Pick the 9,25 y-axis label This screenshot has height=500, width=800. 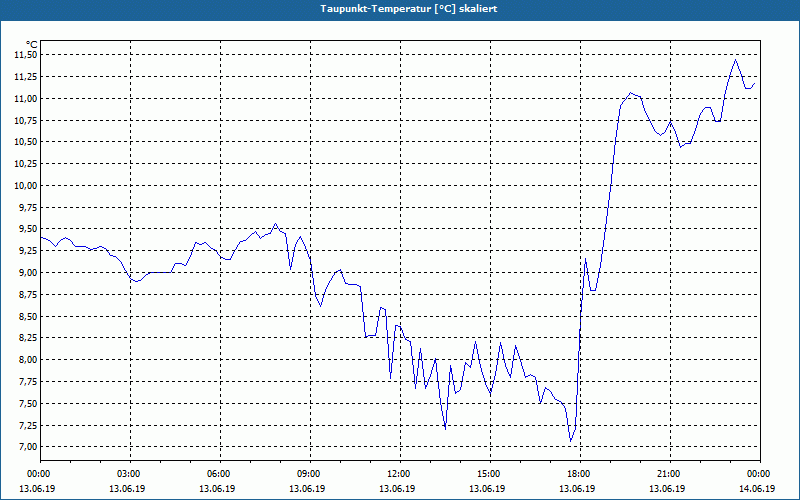(27, 251)
